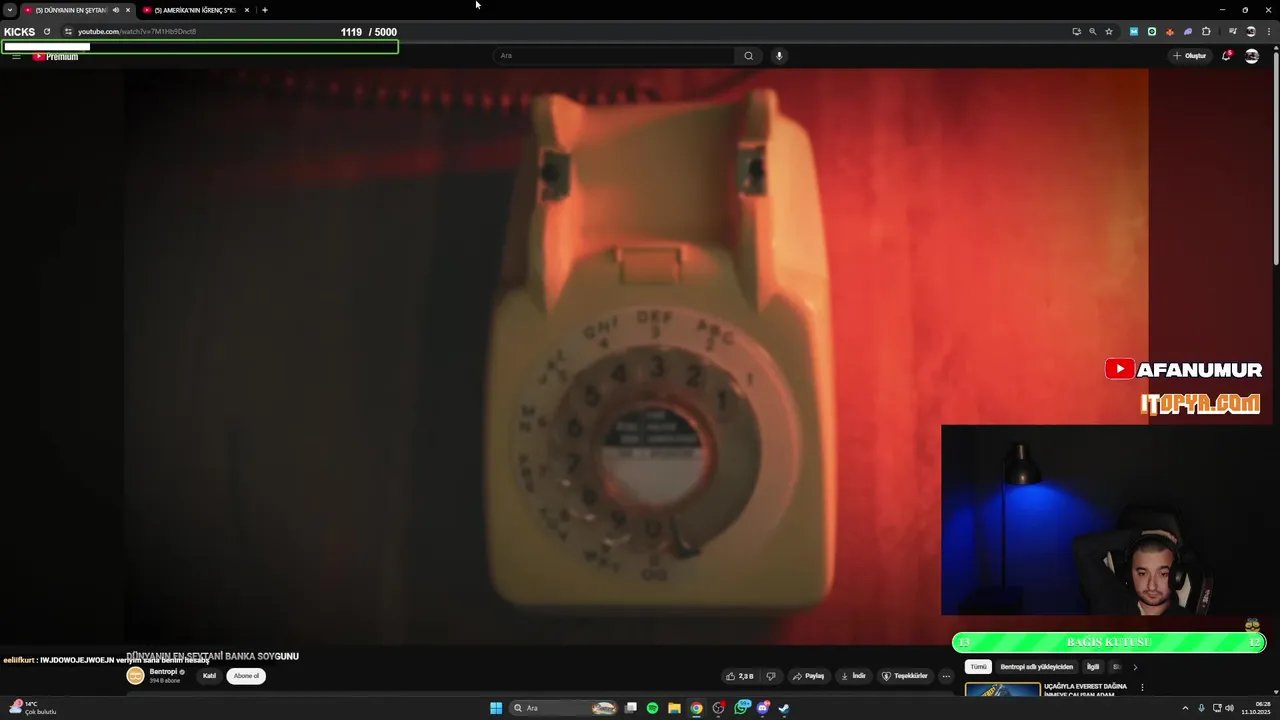Close the DÜNYANIN EN ŞEYTANİ tab
1280x720 pixels.
coord(128,10)
